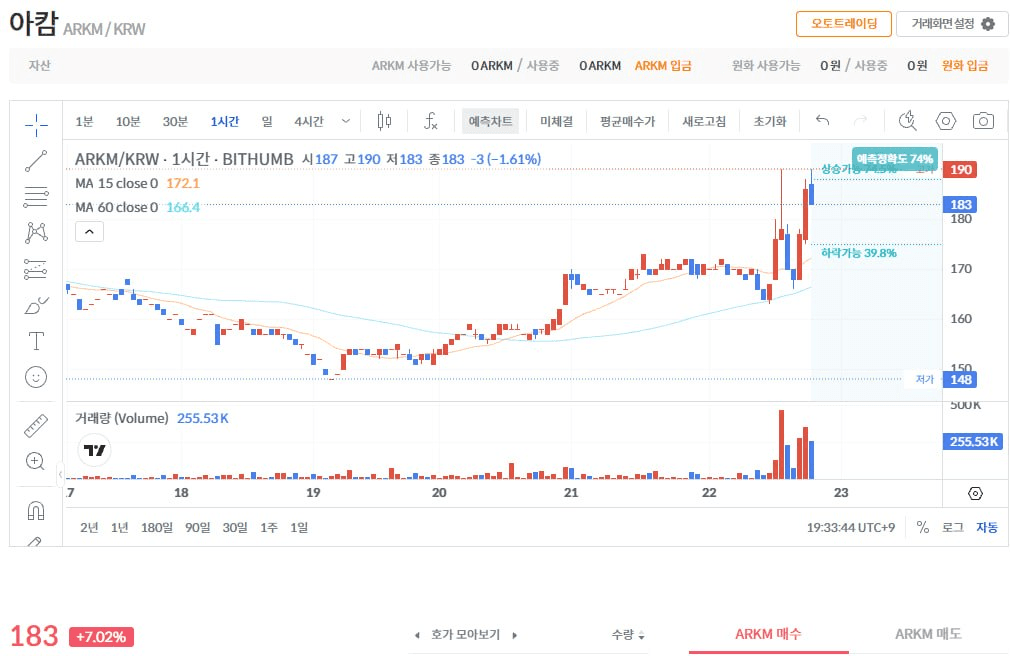Open time axis settings gear icon

[976, 493]
